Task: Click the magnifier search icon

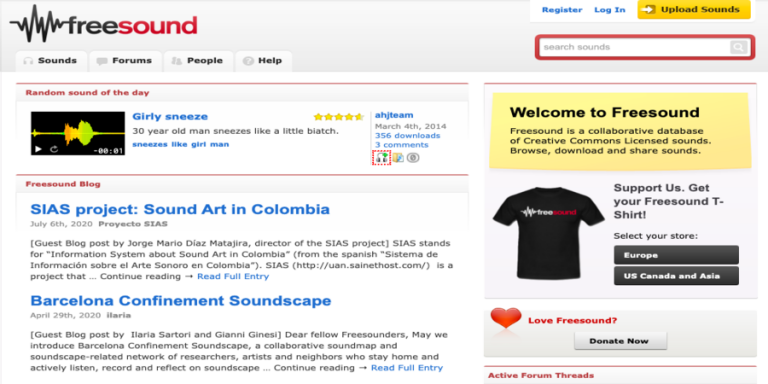Action: (738, 47)
